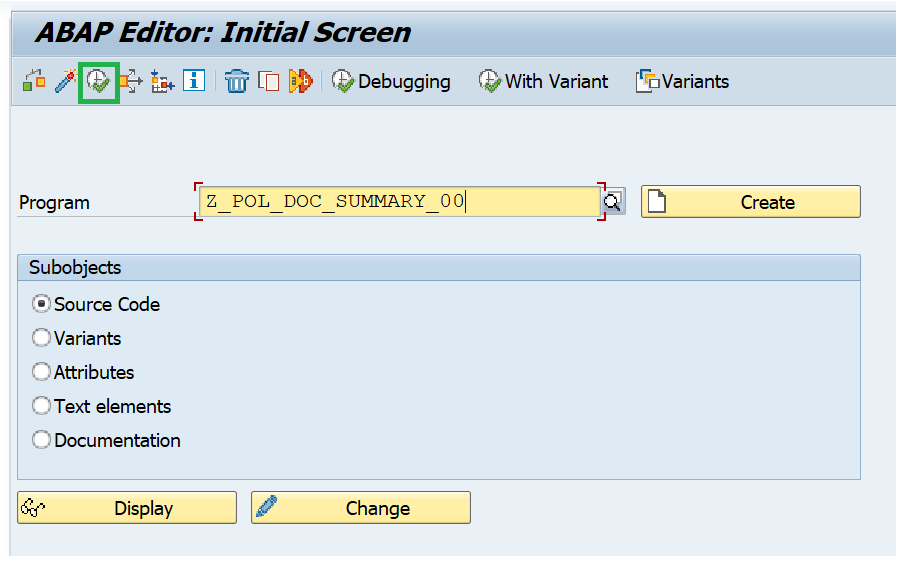Click the Rename program icon
The height and width of the screenshot is (566, 907).
(301, 81)
